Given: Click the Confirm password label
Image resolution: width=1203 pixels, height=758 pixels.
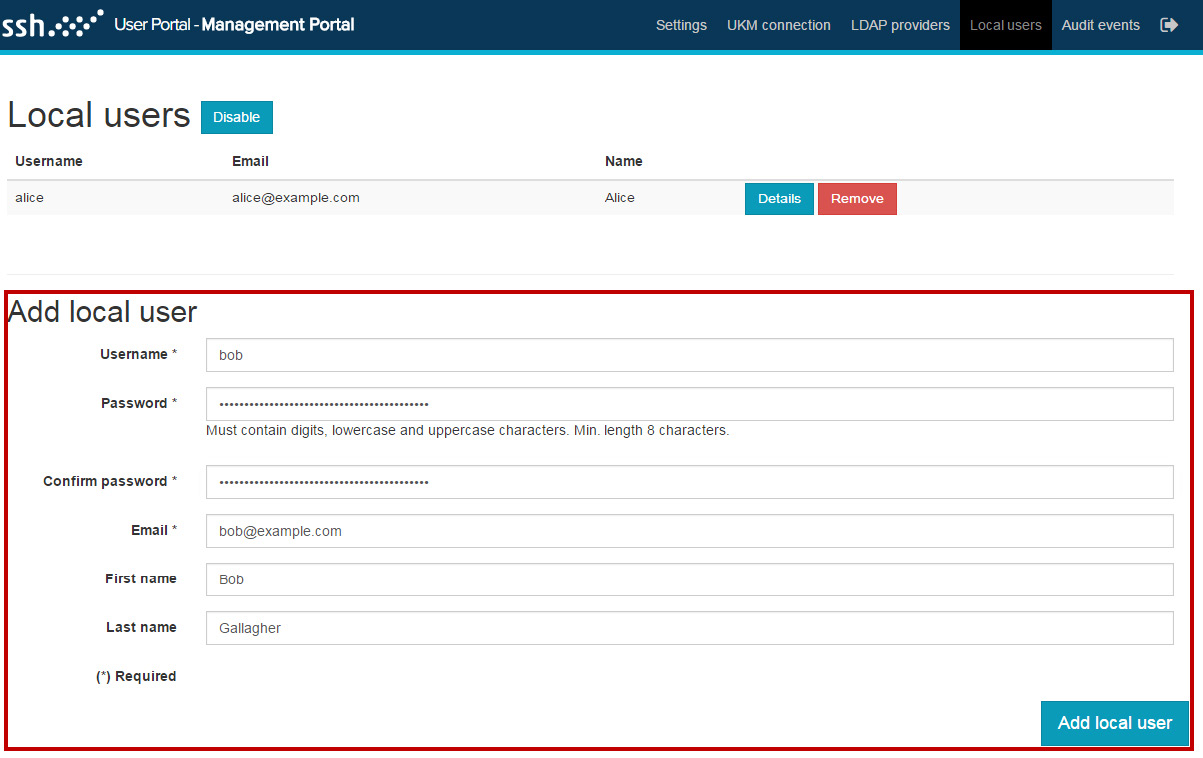Looking at the screenshot, I should tap(110, 481).
